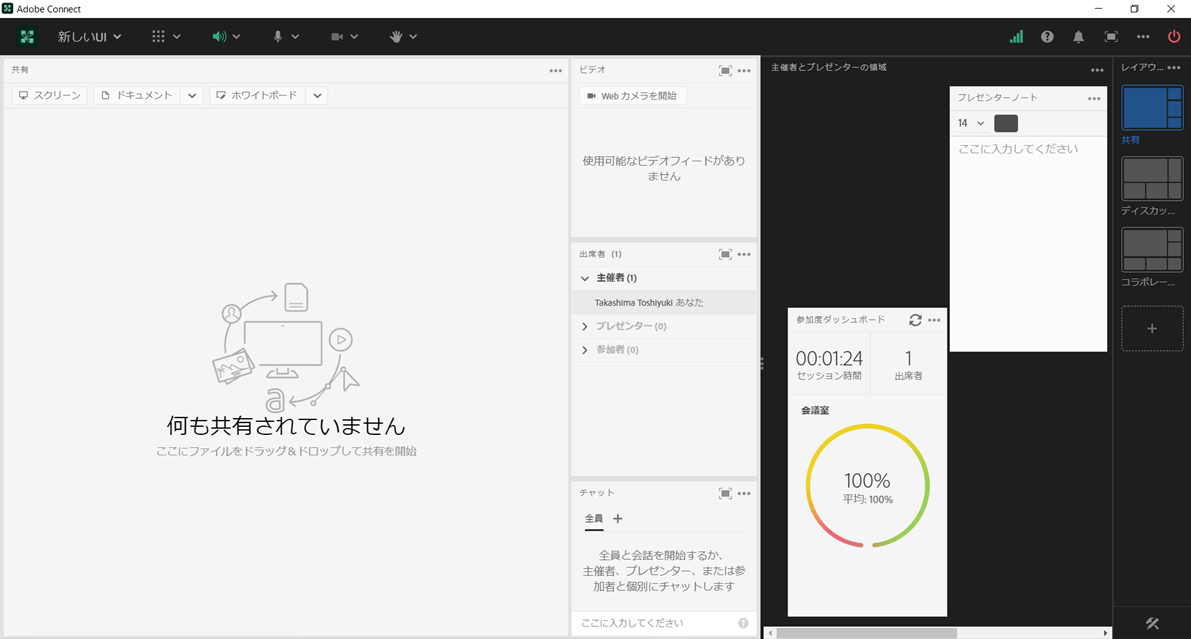Toggle the microphone
Viewport: 1191px width, 639px height.
pyautogui.click(x=278, y=36)
